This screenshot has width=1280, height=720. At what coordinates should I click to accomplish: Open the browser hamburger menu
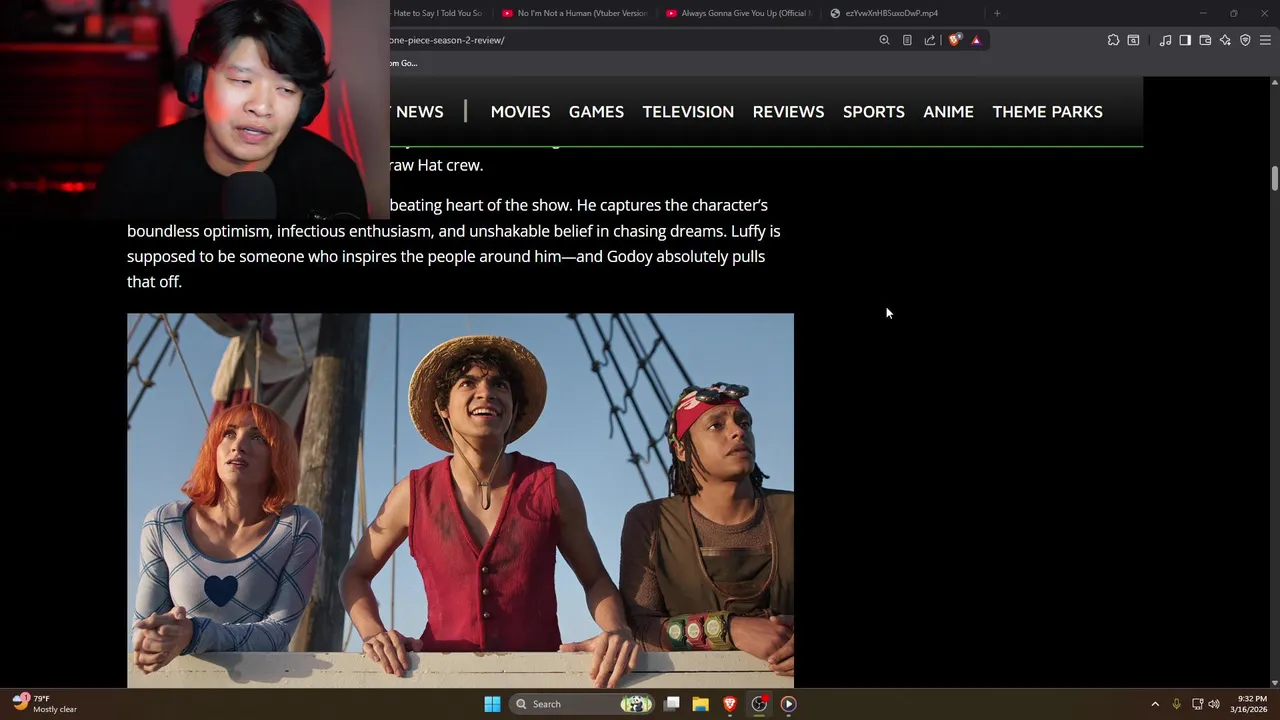1265,40
